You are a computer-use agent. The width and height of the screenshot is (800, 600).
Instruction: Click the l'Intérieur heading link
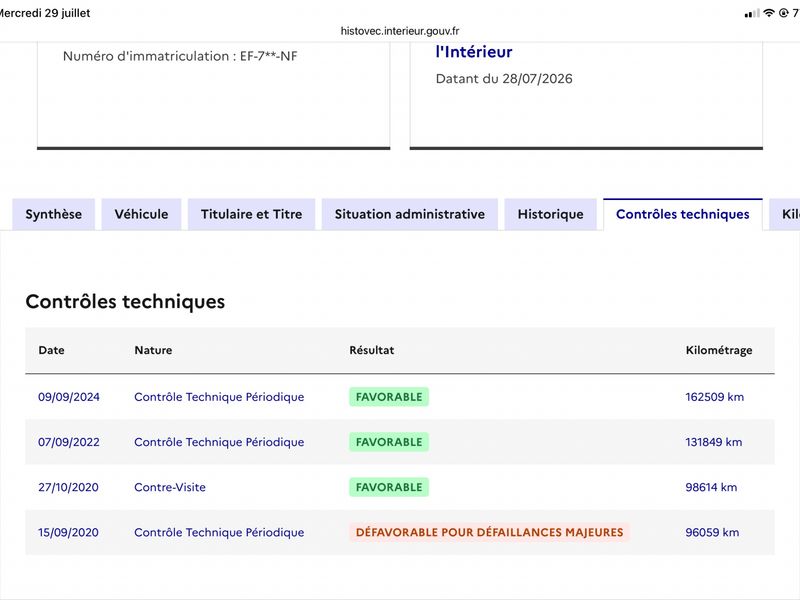474,52
